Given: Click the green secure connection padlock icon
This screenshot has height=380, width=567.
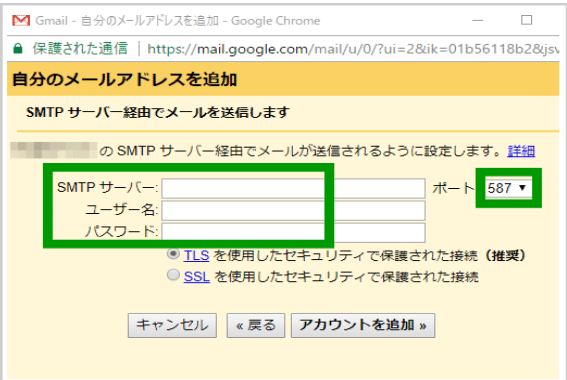Looking at the screenshot, I should 18,48.
